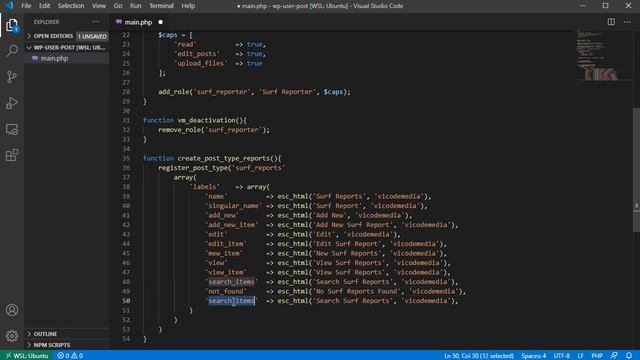Open the Manage gear menu
This screenshot has width=640, height=360.
click(x=12, y=336)
